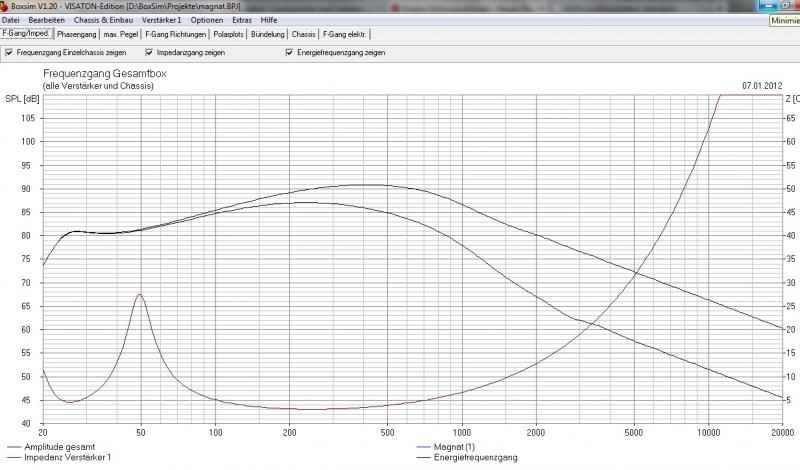
Task: Open the Bearbeiten menu
Action: pos(47,20)
